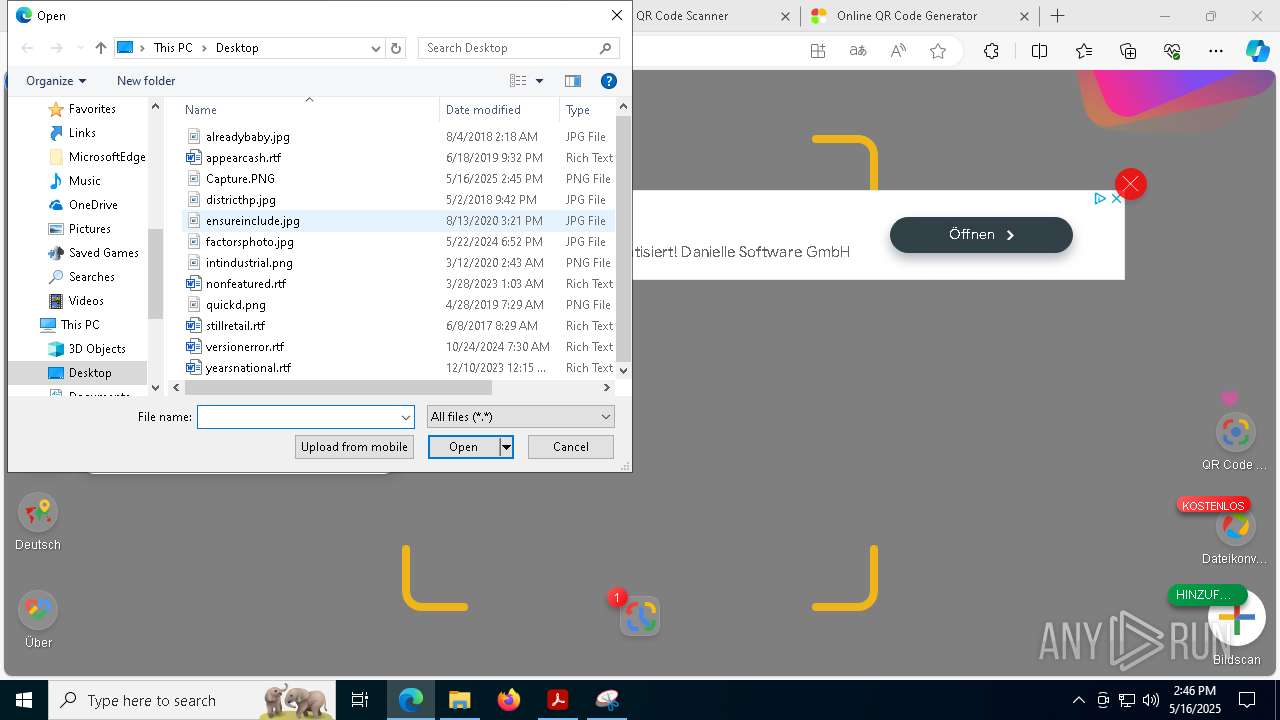The width and height of the screenshot is (1280, 720).
Task: Click the New folder button
Action: [146, 81]
